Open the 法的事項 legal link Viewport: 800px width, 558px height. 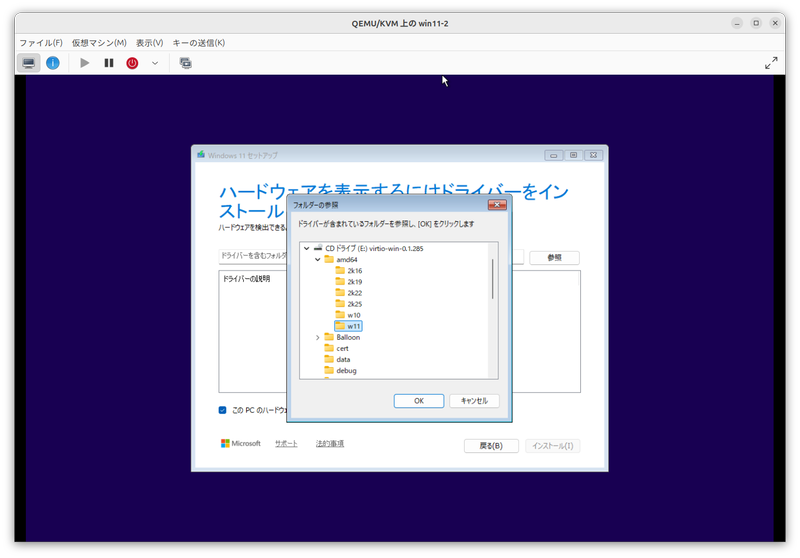pyautogui.click(x=330, y=444)
